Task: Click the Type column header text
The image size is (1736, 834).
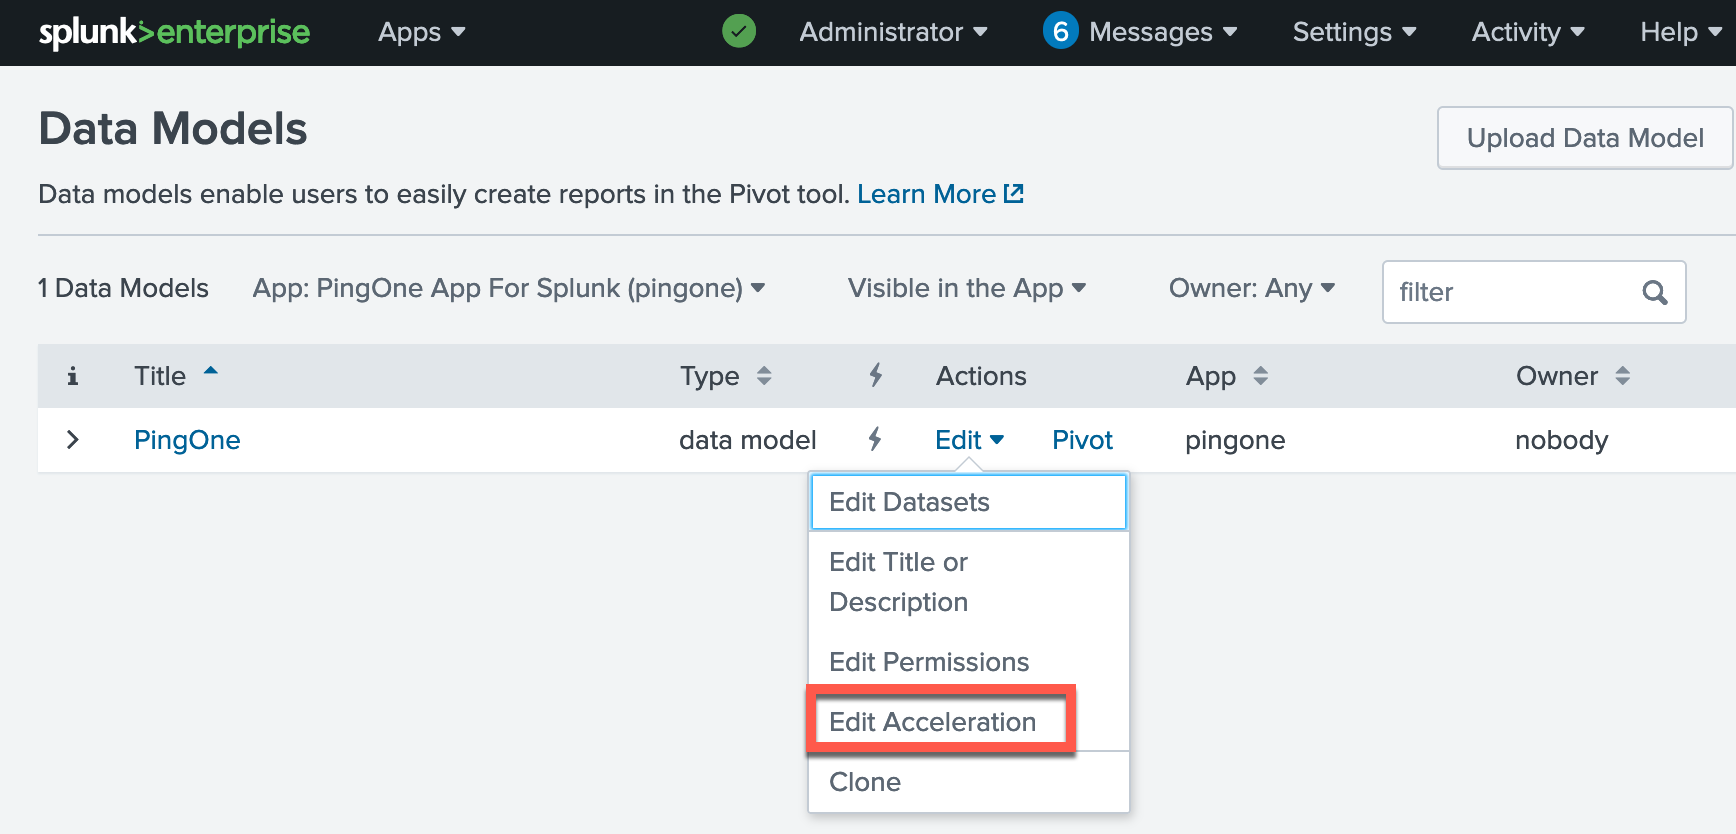Action: (709, 376)
